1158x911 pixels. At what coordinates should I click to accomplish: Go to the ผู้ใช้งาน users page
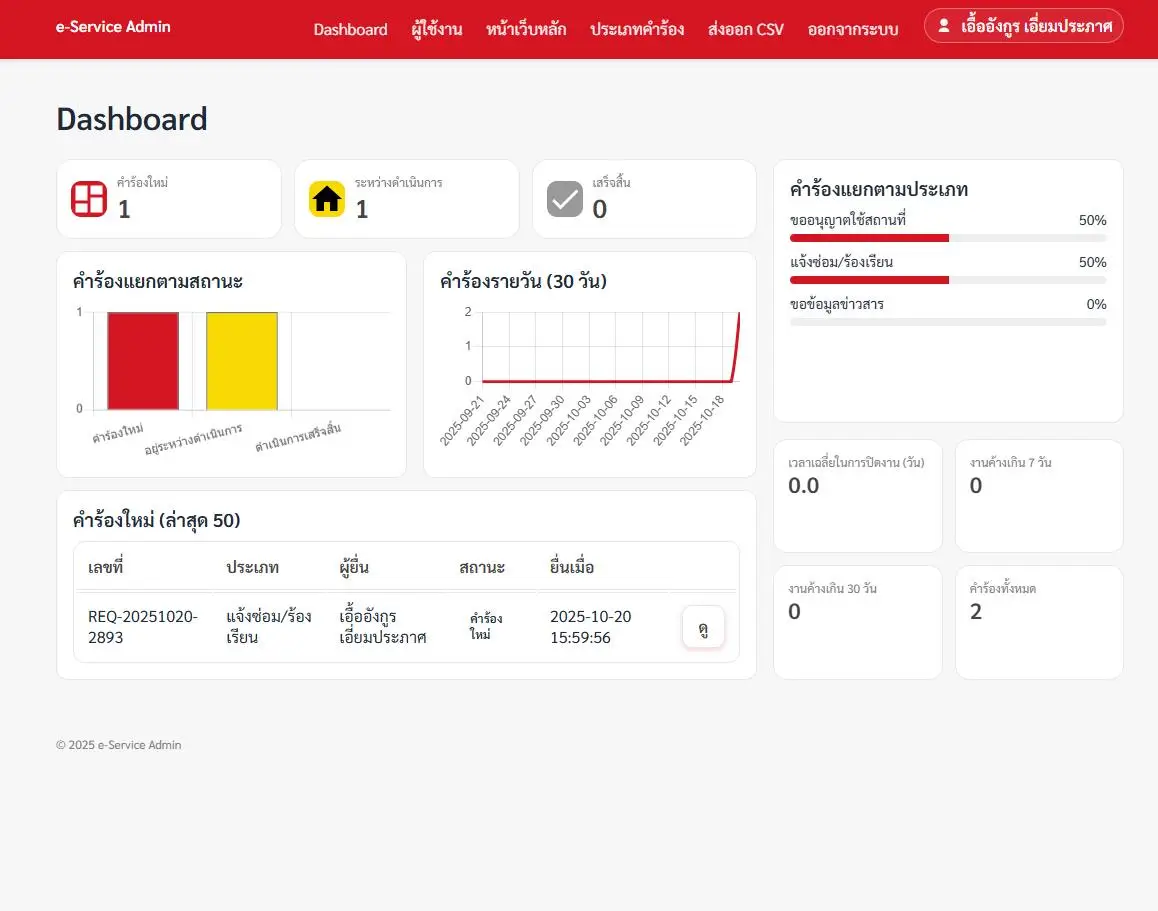(437, 29)
